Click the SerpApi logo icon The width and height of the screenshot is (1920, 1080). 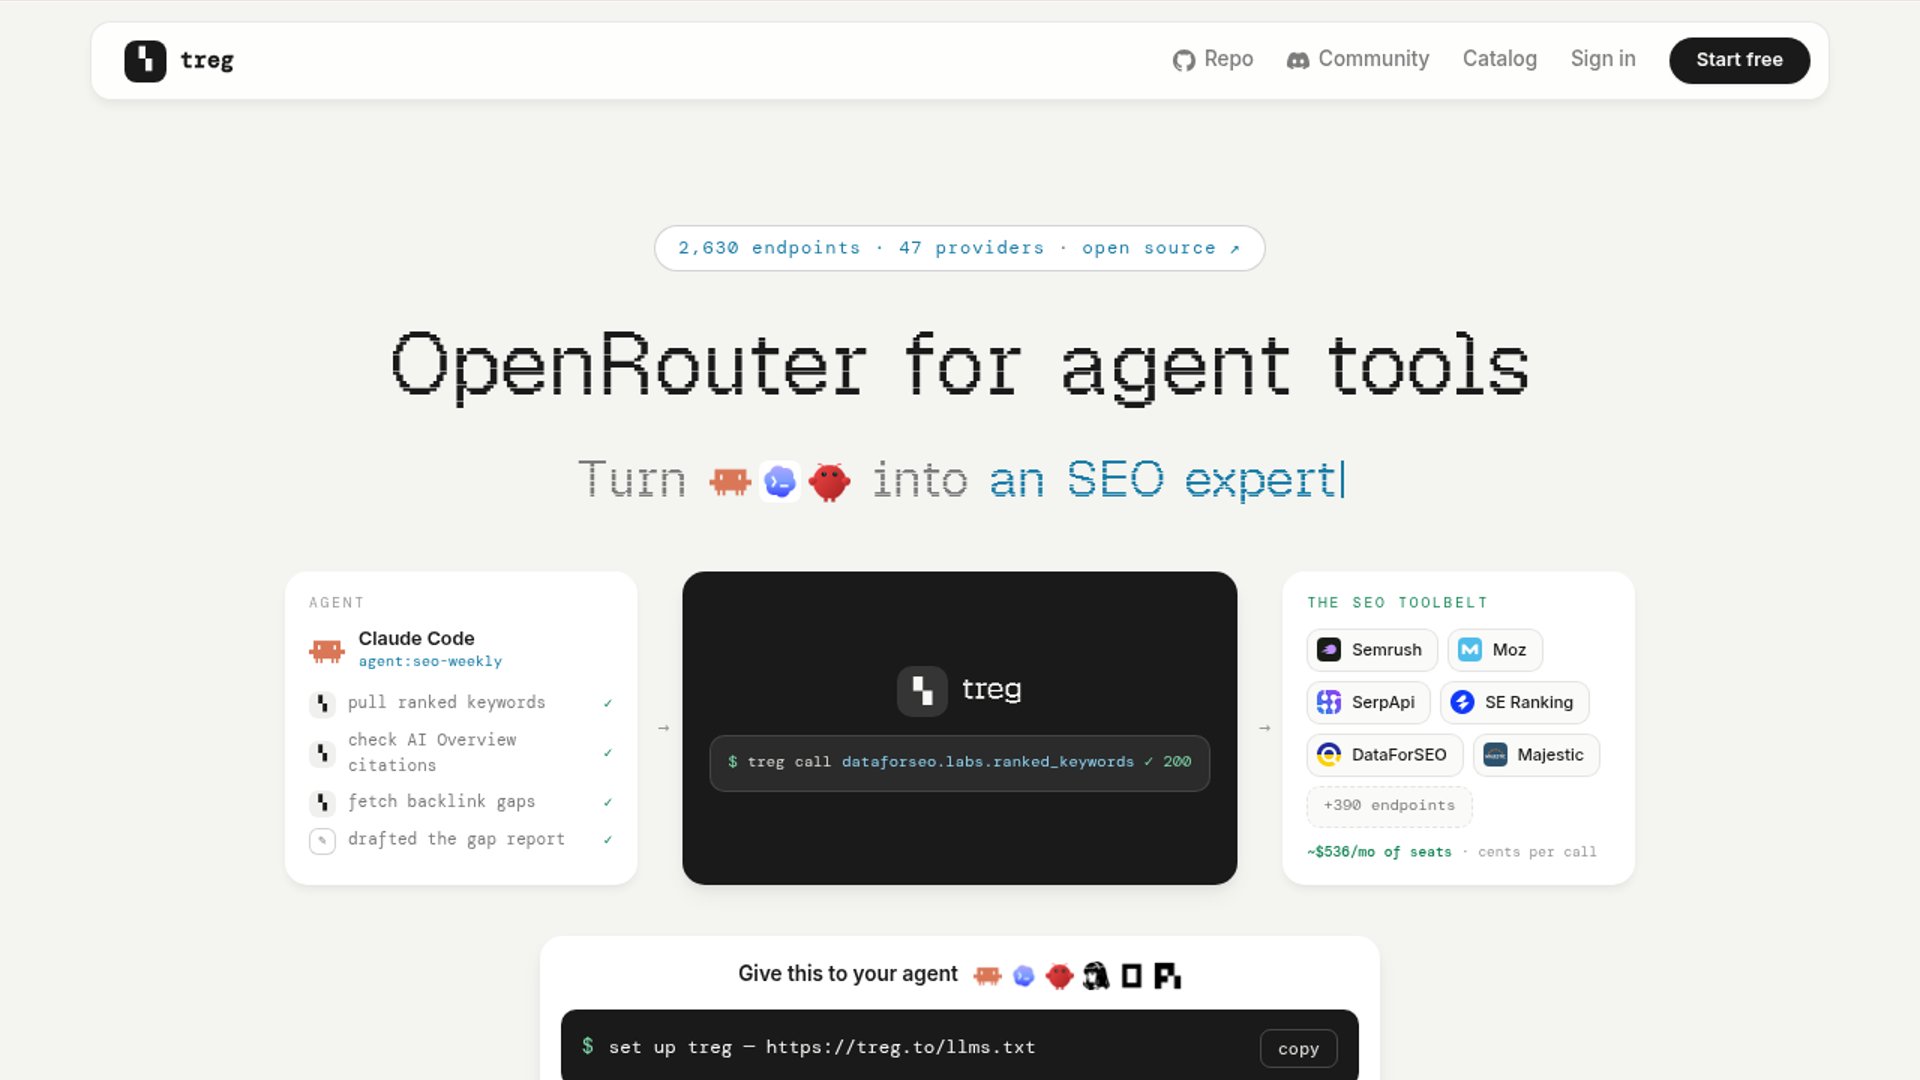[1329, 702]
